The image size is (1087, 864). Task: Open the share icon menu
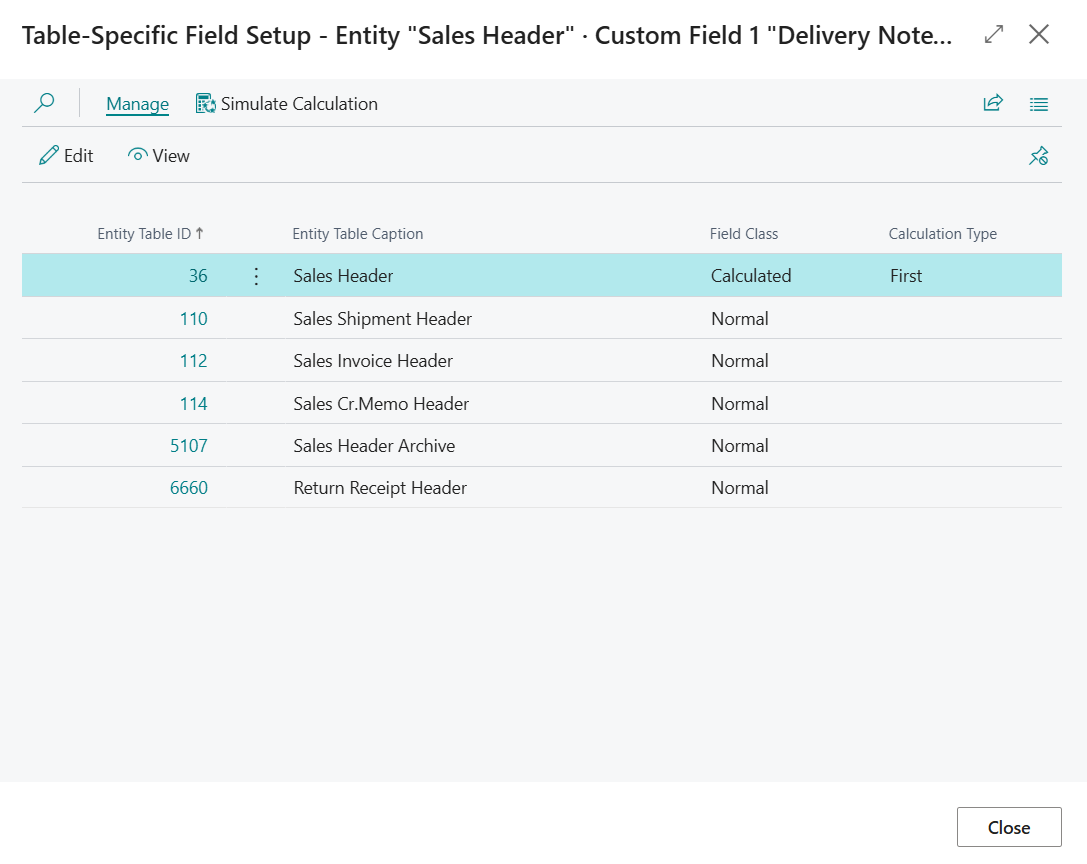[x=993, y=103]
